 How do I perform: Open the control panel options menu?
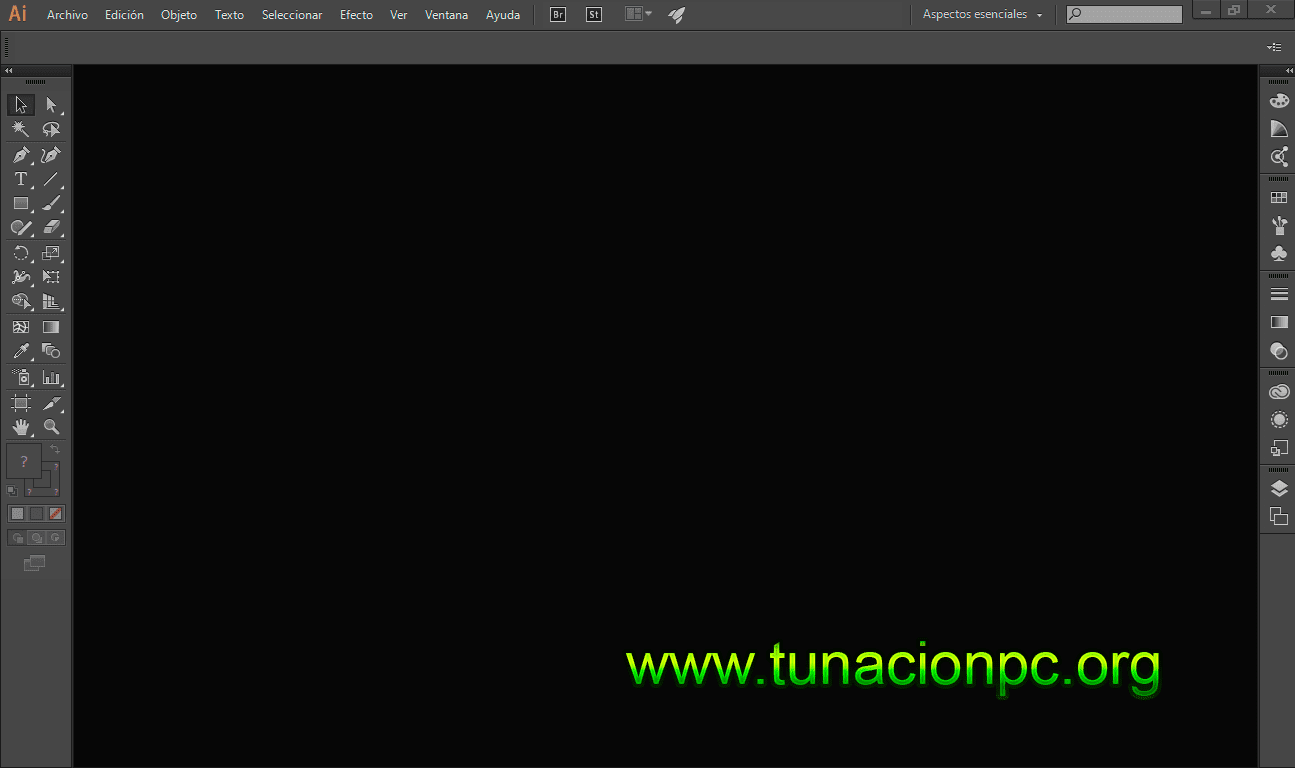1274,47
